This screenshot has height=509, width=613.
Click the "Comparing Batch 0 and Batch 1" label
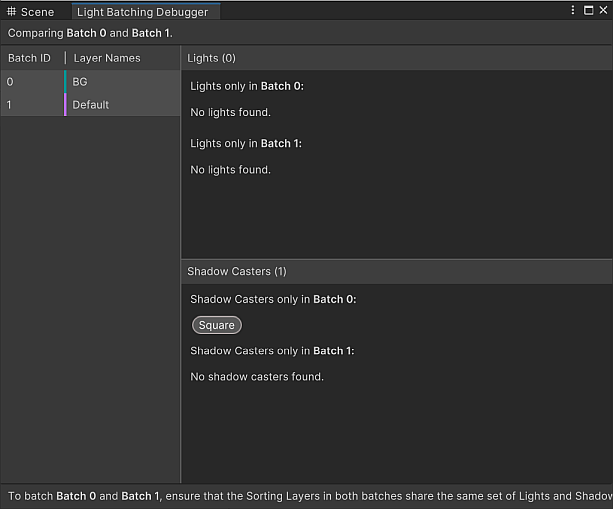point(90,33)
